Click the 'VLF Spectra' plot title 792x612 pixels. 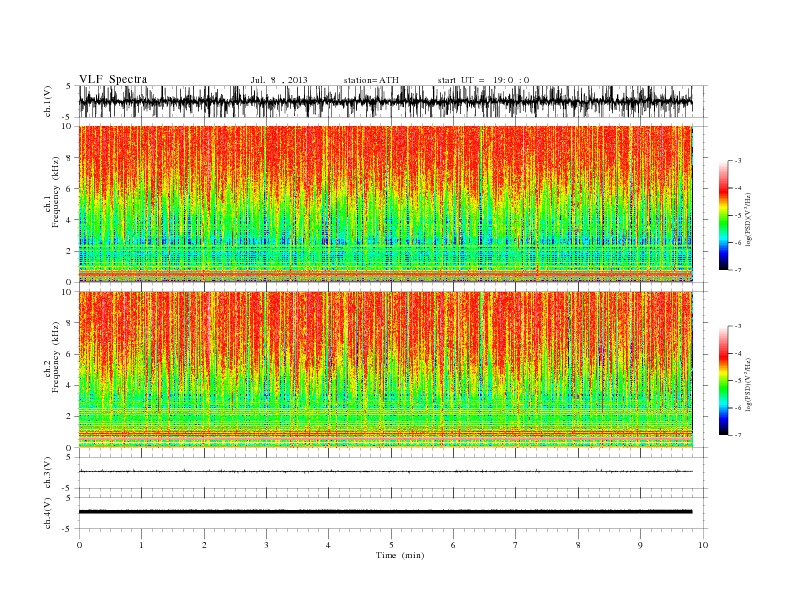point(113,79)
